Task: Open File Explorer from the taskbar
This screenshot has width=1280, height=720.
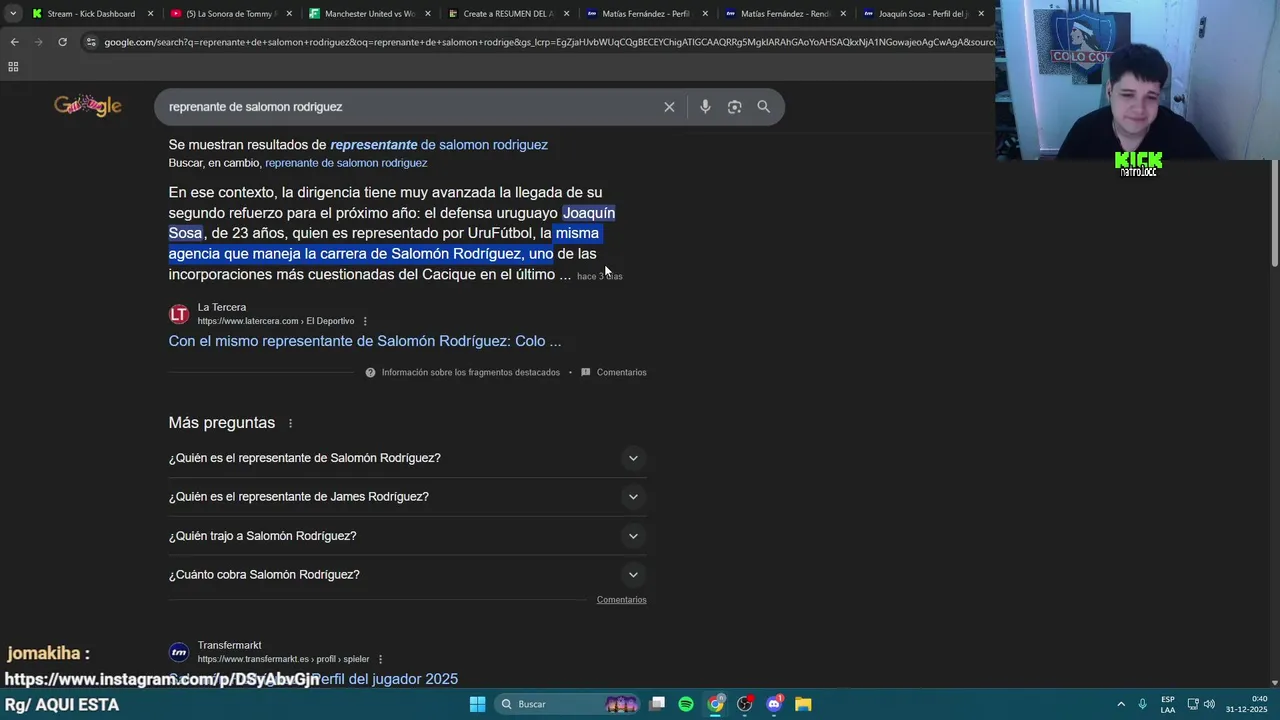Action: pos(803,704)
